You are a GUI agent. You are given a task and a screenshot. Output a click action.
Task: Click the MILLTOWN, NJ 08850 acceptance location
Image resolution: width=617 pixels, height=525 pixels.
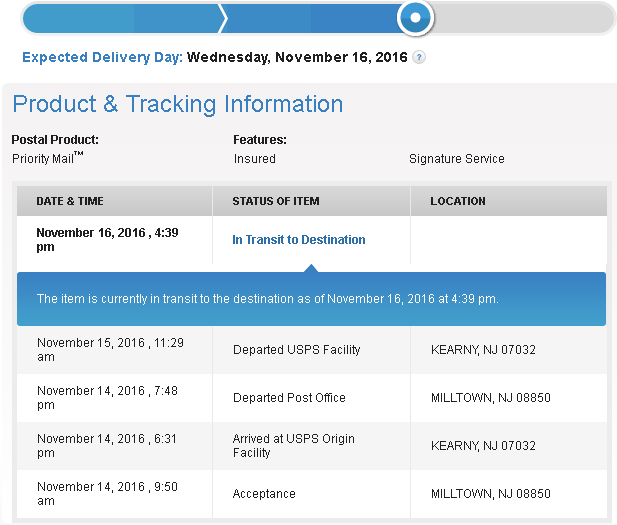click(490, 494)
